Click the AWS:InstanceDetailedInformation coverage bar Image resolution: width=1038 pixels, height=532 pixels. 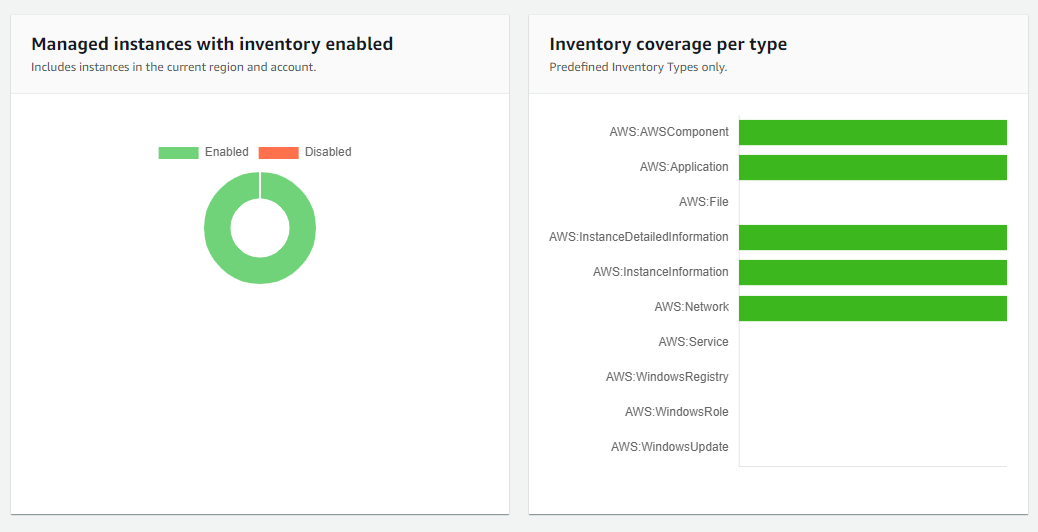[x=872, y=237]
